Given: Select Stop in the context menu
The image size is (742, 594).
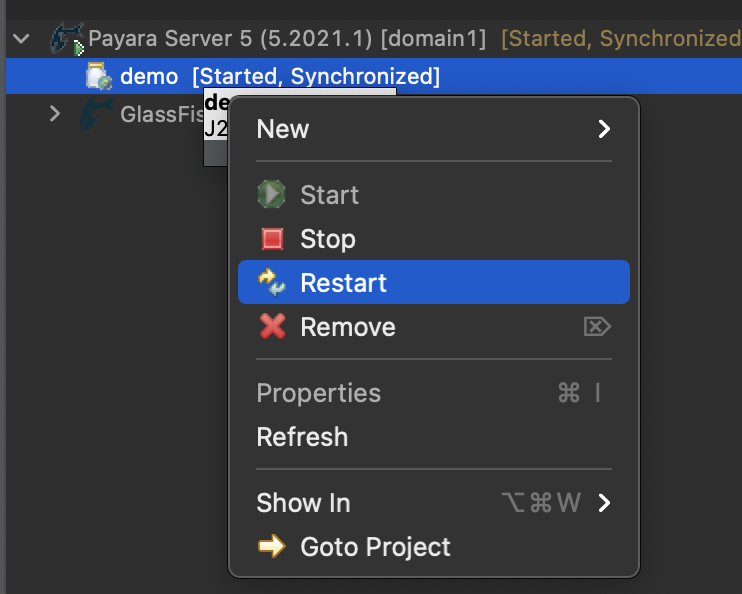Looking at the screenshot, I should [x=328, y=239].
